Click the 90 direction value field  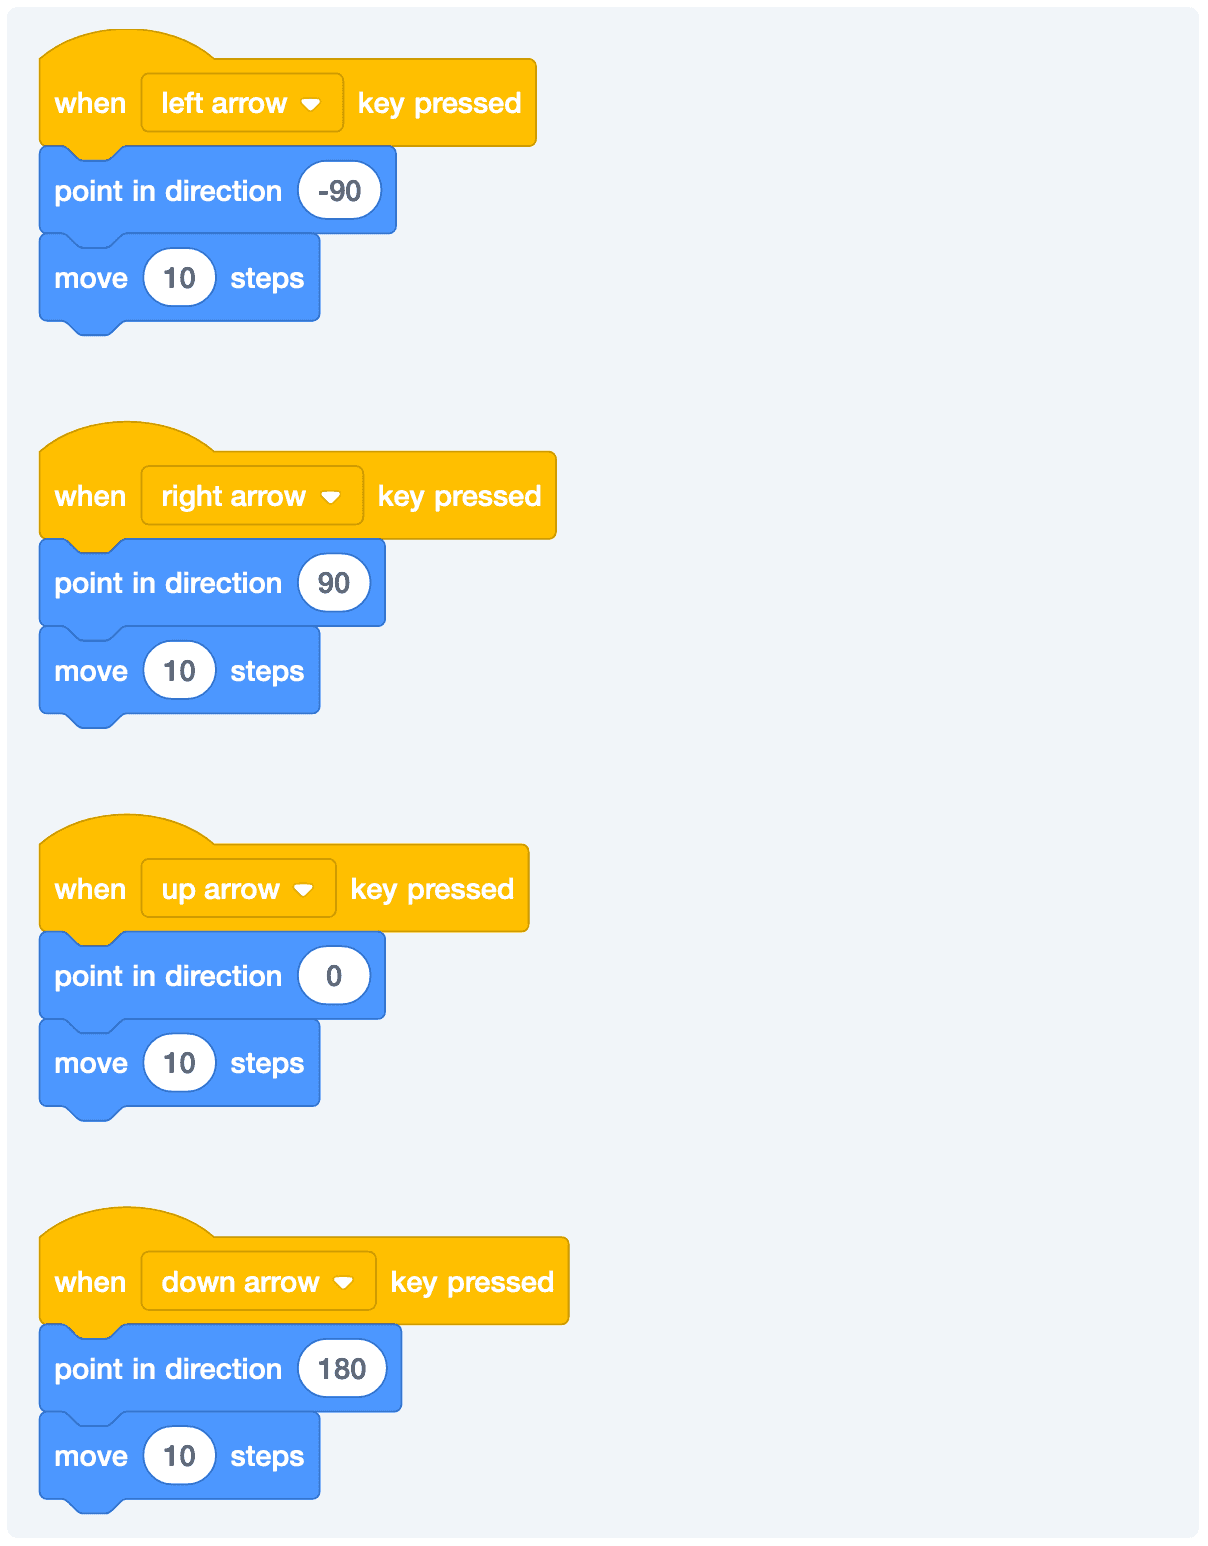click(334, 583)
